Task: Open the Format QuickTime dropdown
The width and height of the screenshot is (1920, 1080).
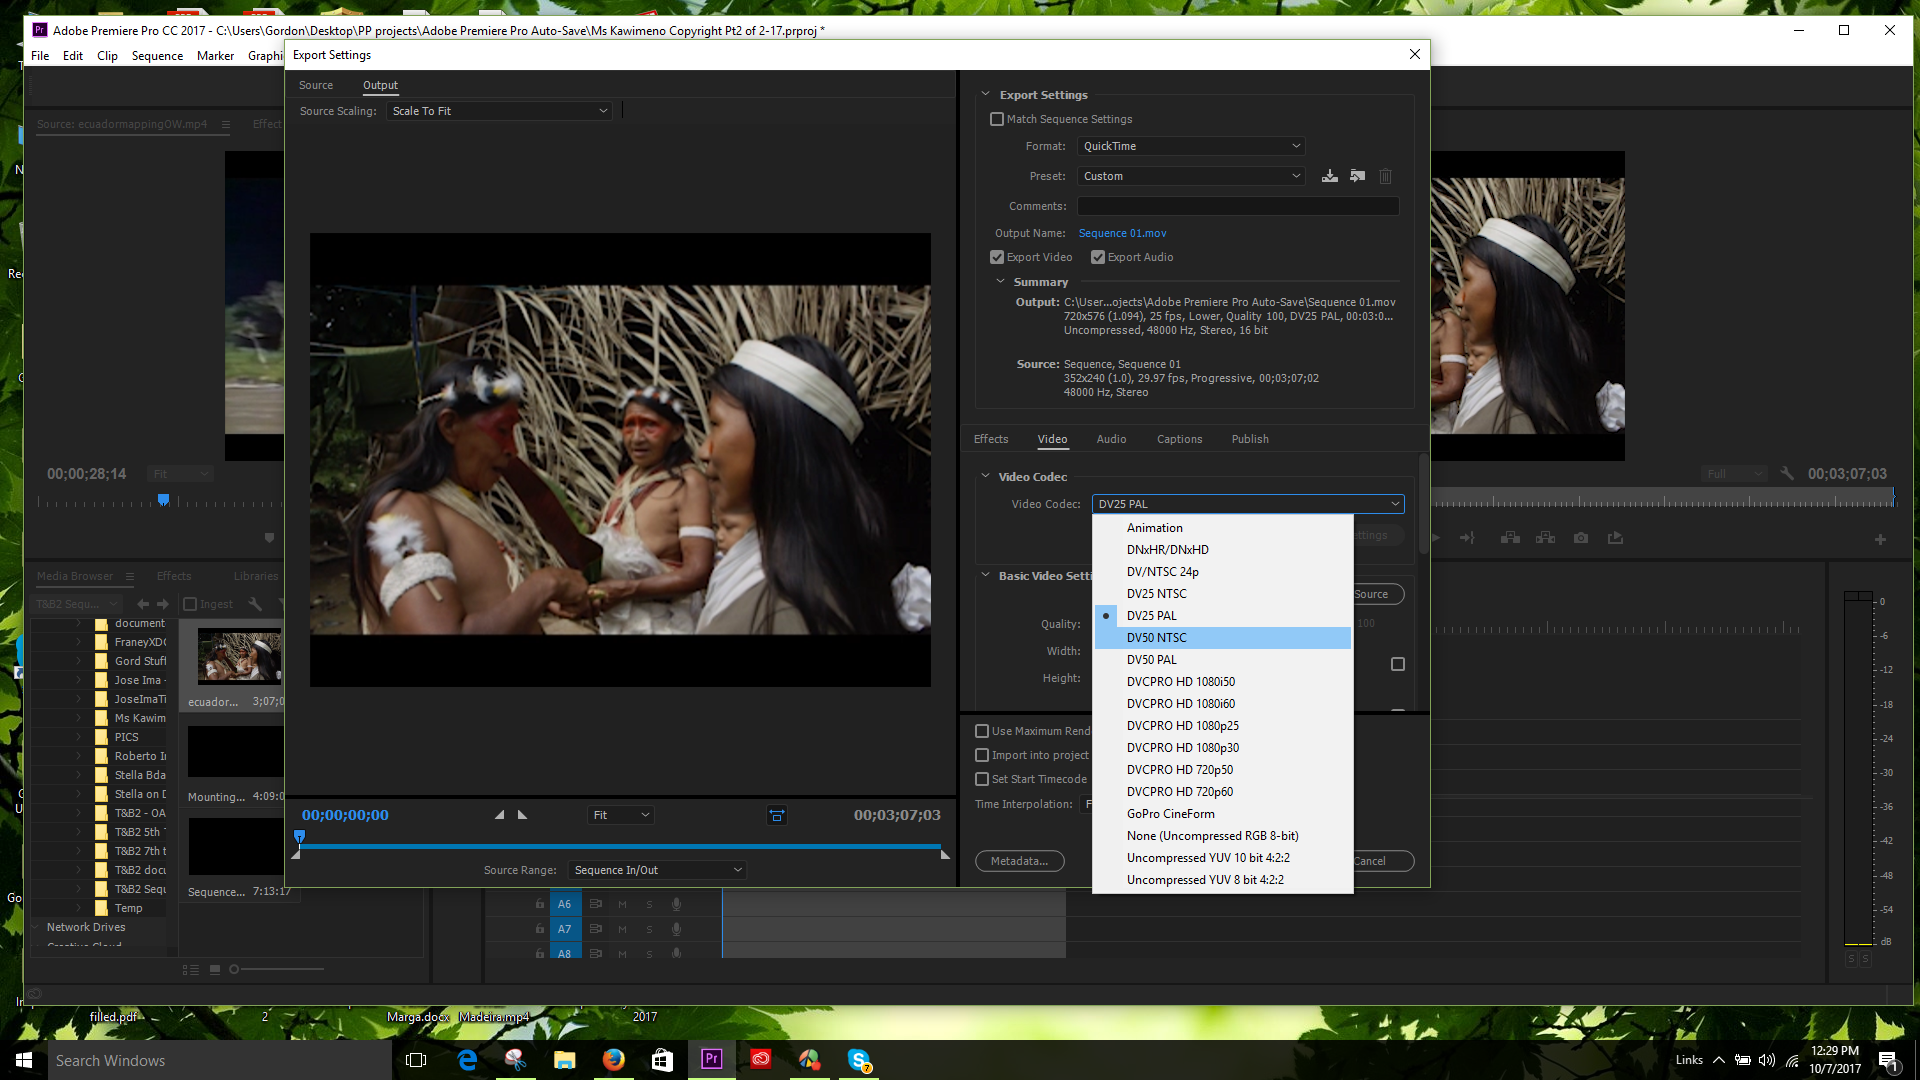Action: tap(1190, 146)
